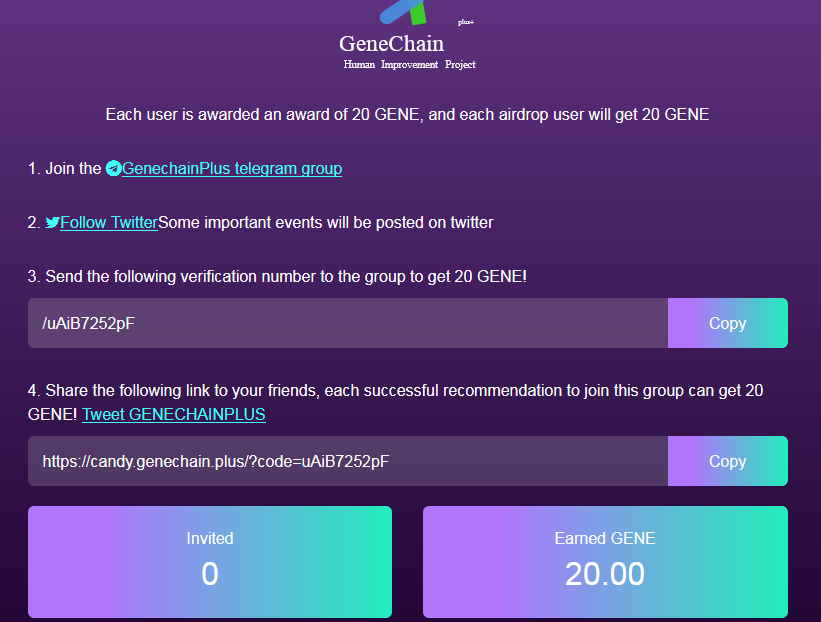821x622 pixels.
Task: Click the 20.00 earned amount
Action: click(605, 574)
